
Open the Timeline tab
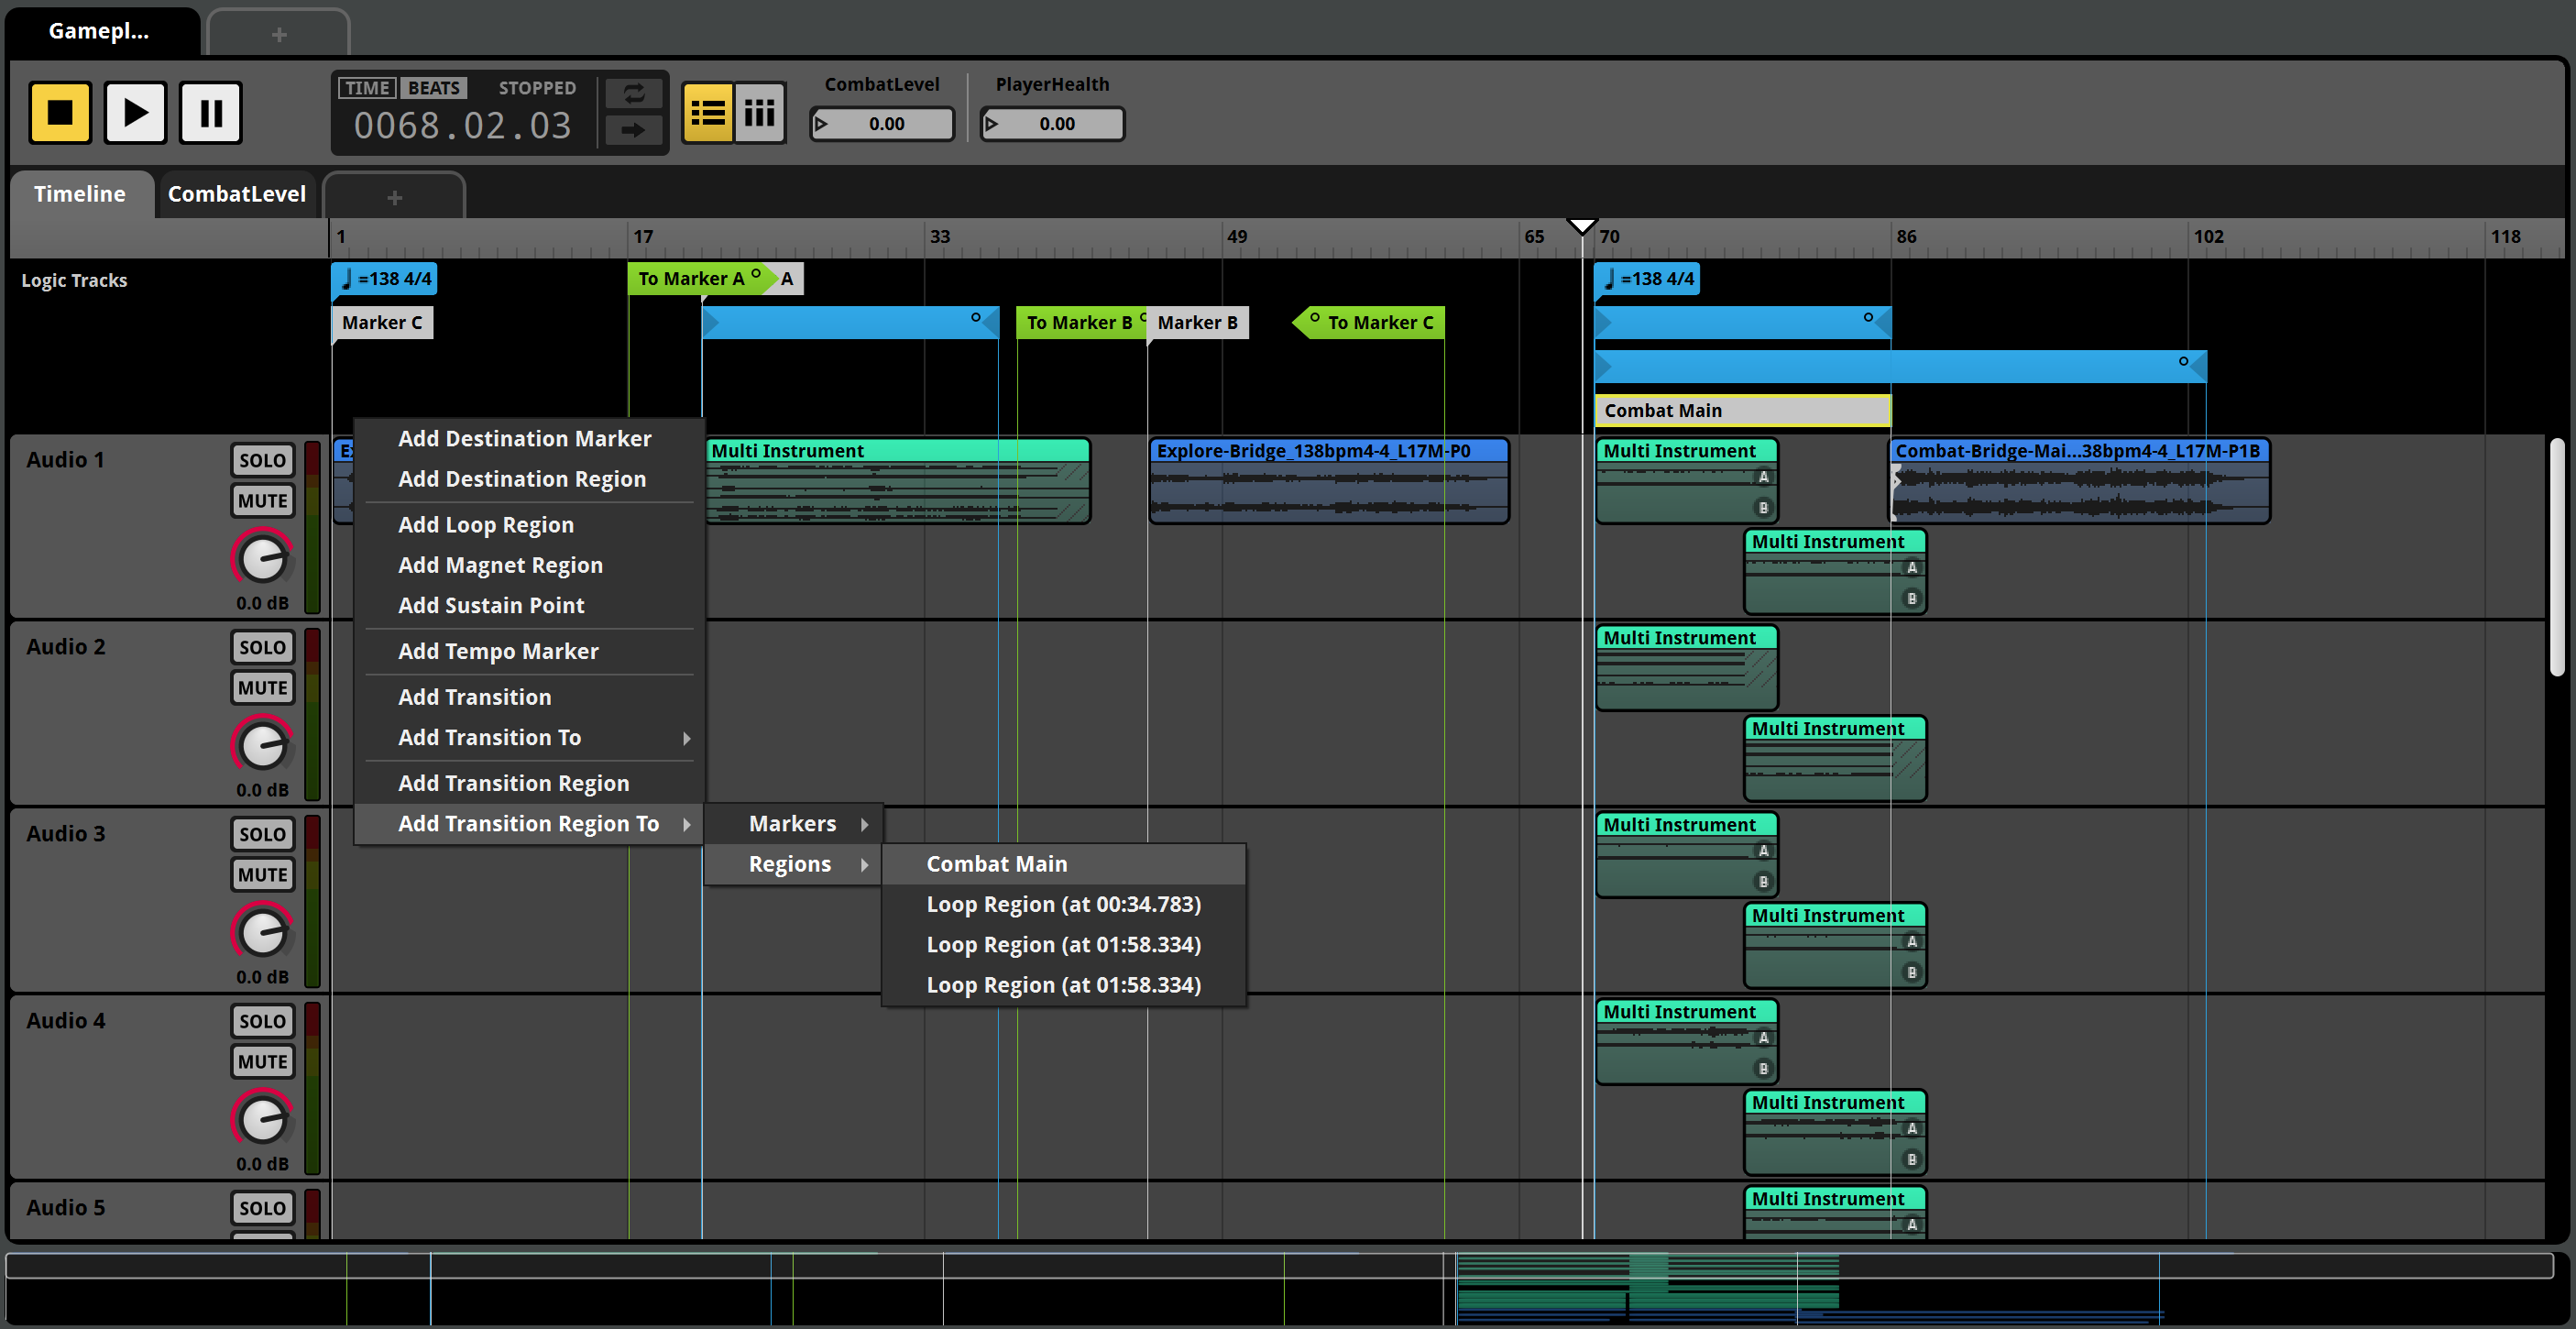[x=80, y=194]
